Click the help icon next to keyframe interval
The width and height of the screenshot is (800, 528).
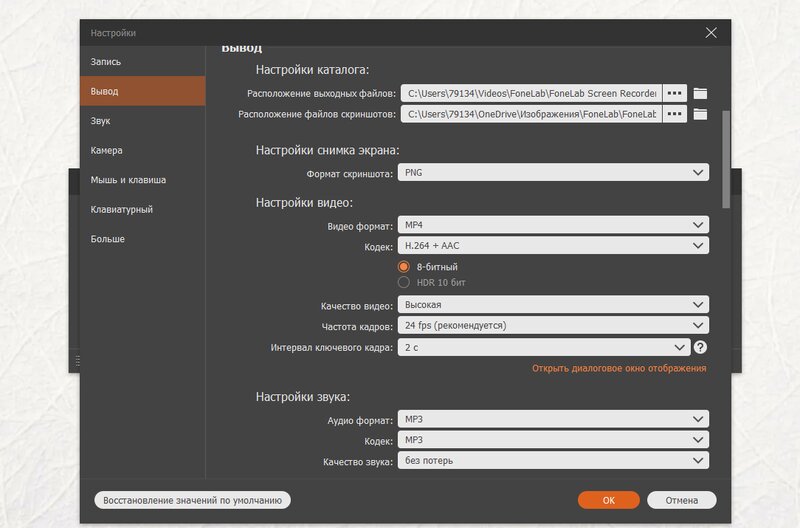pyautogui.click(x=701, y=347)
